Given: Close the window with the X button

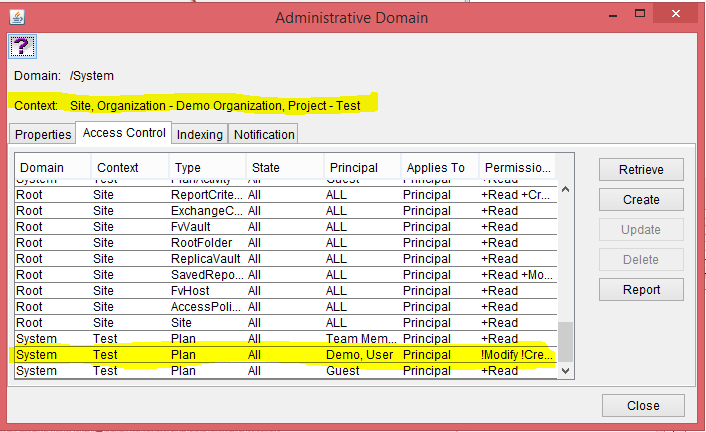Looking at the screenshot, I should [x=676, y=14].
